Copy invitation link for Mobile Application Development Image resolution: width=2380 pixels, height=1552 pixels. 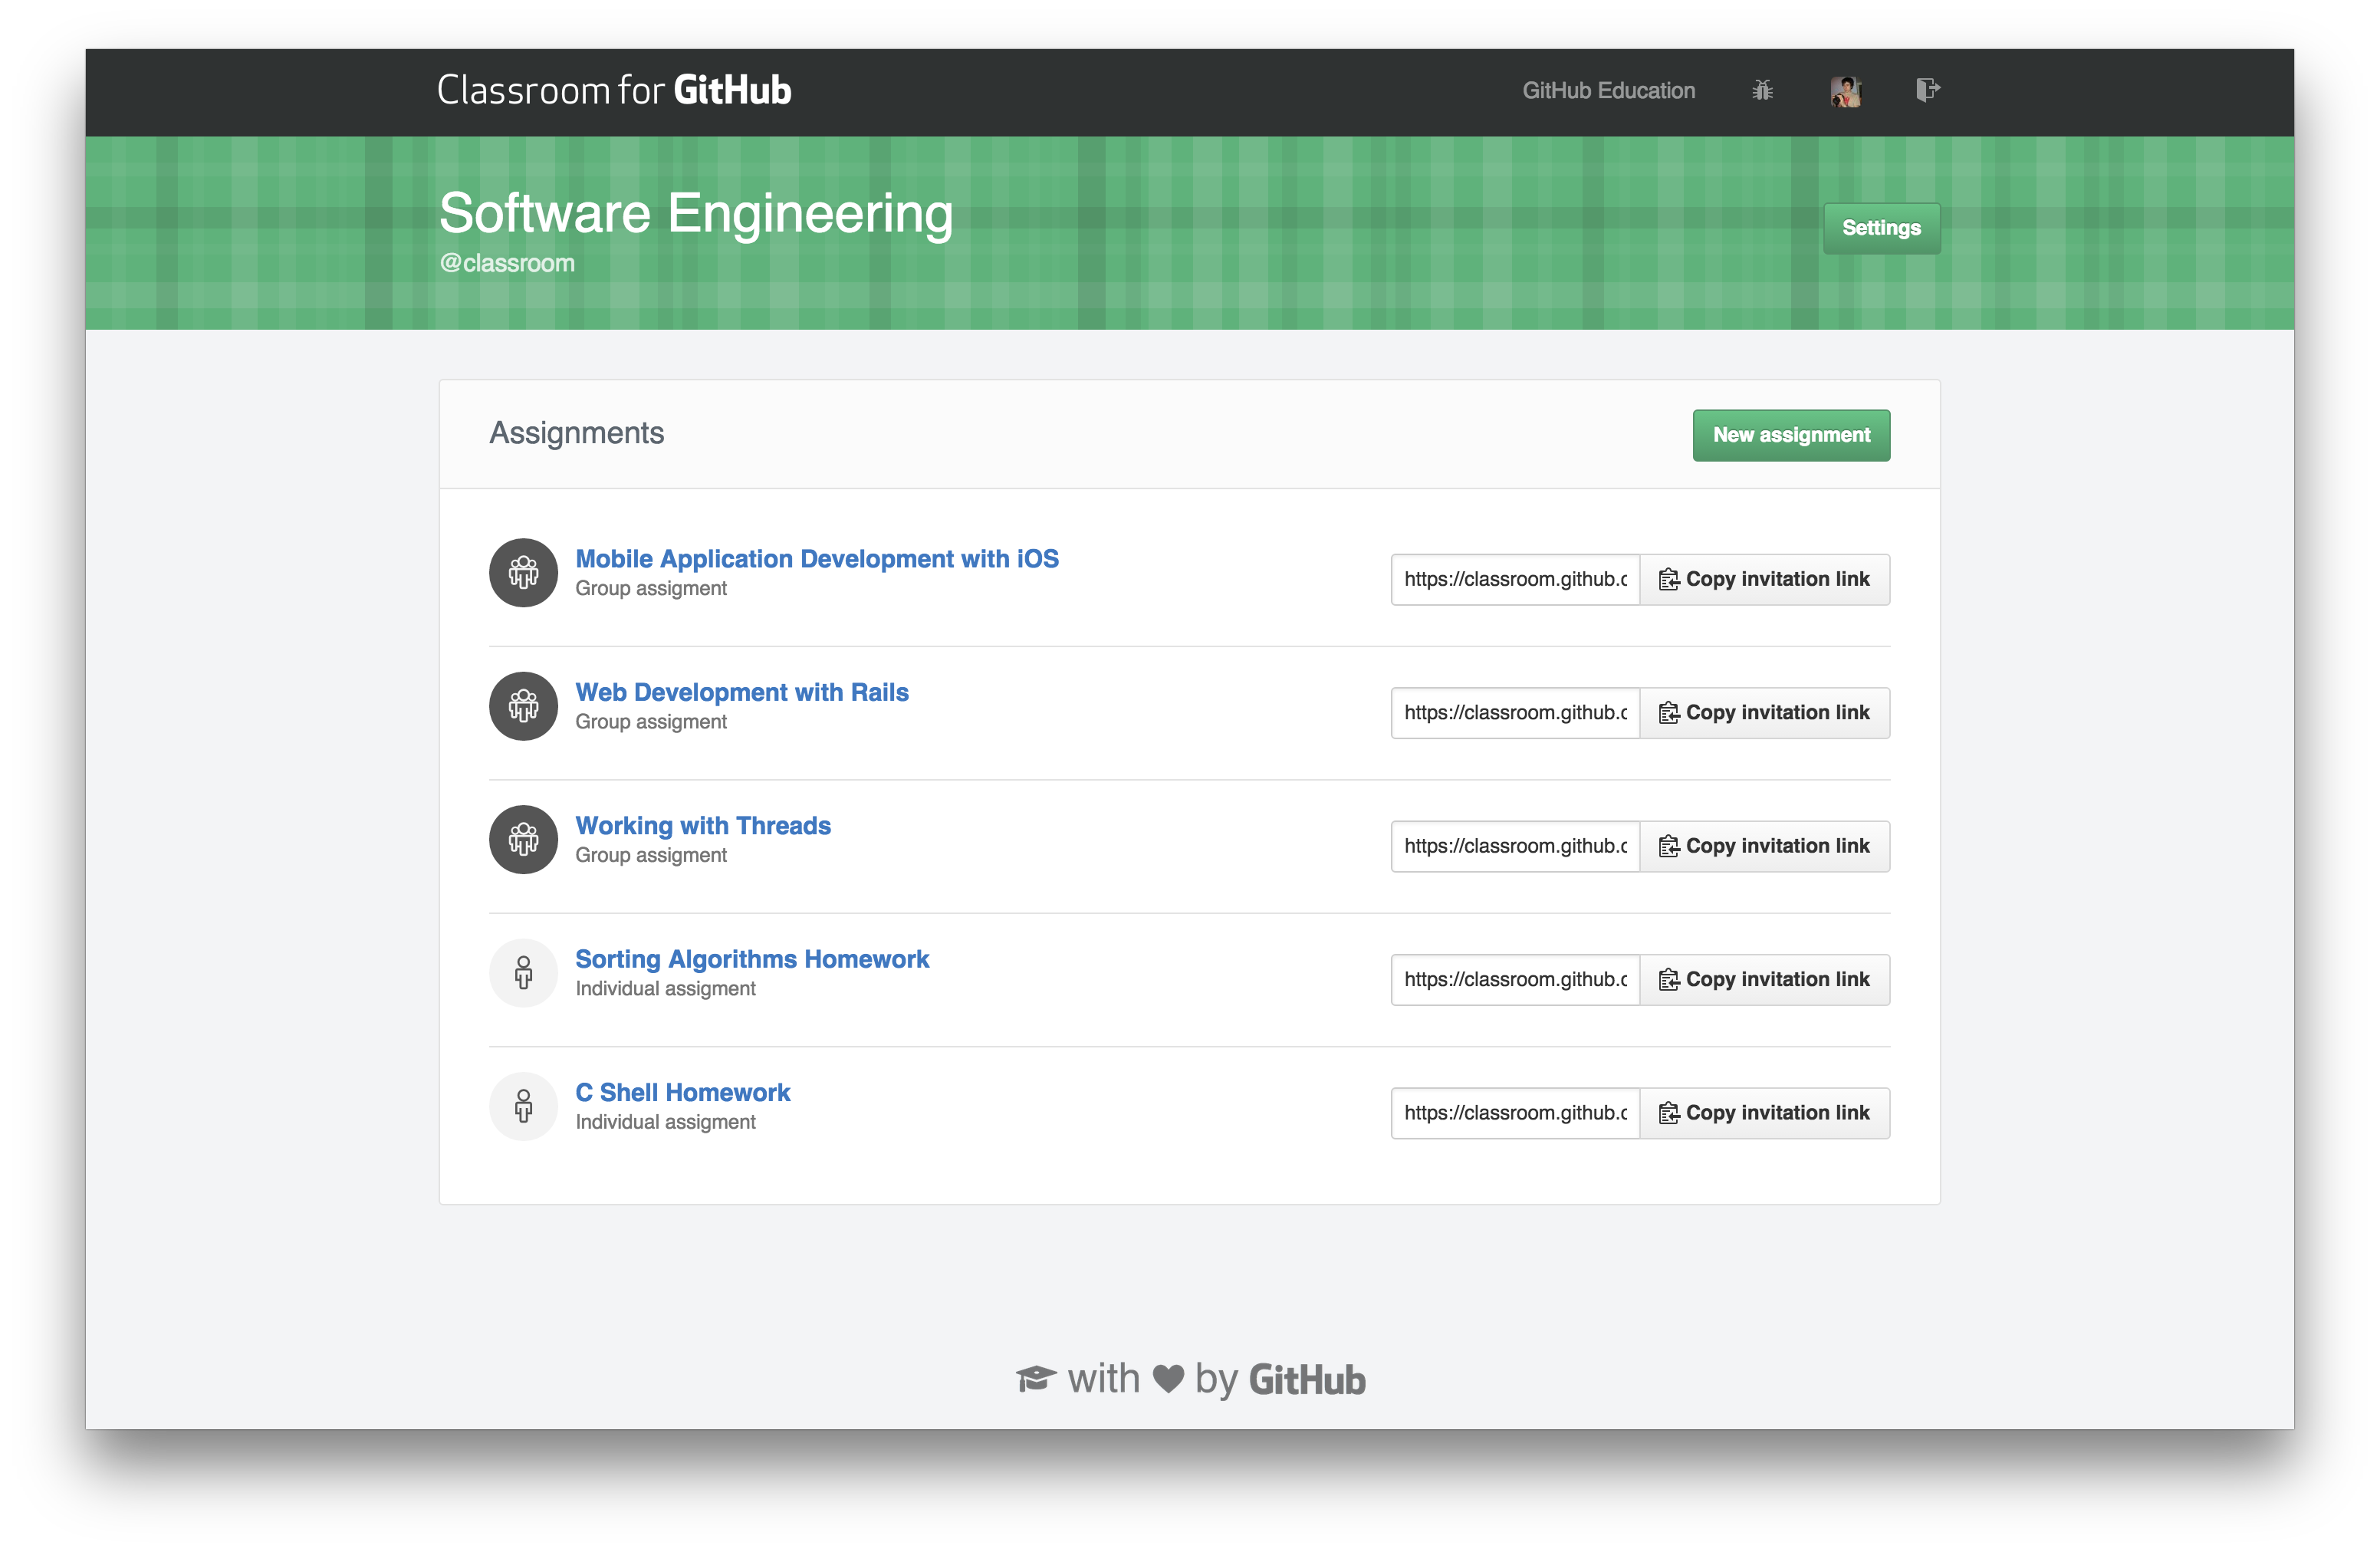pyautogui.click(x=1763, y=577)
